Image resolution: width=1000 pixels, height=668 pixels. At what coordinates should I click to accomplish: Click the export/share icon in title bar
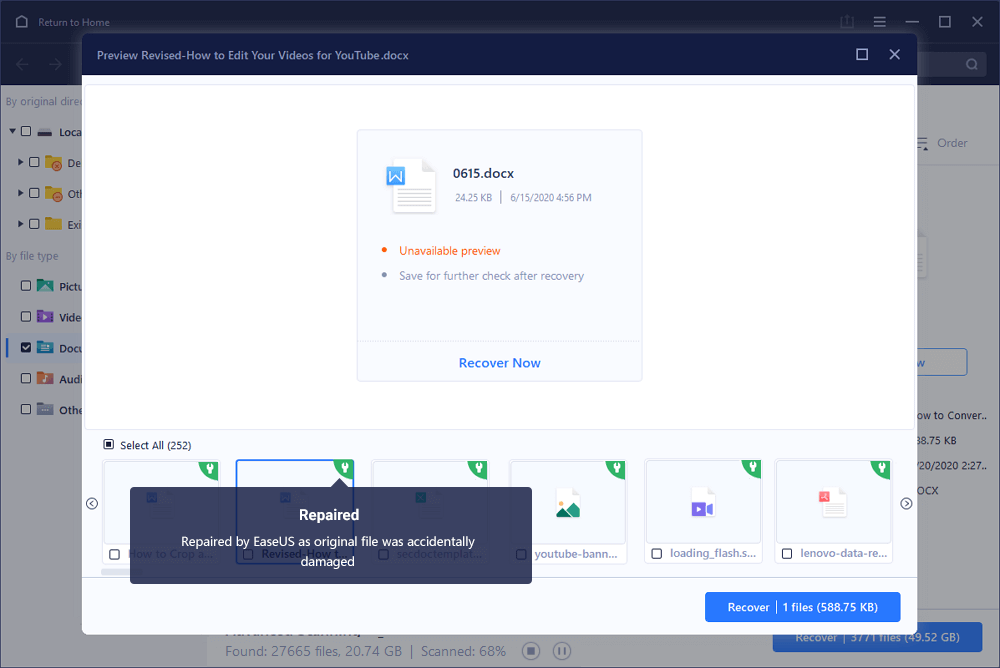pos(846,21)
